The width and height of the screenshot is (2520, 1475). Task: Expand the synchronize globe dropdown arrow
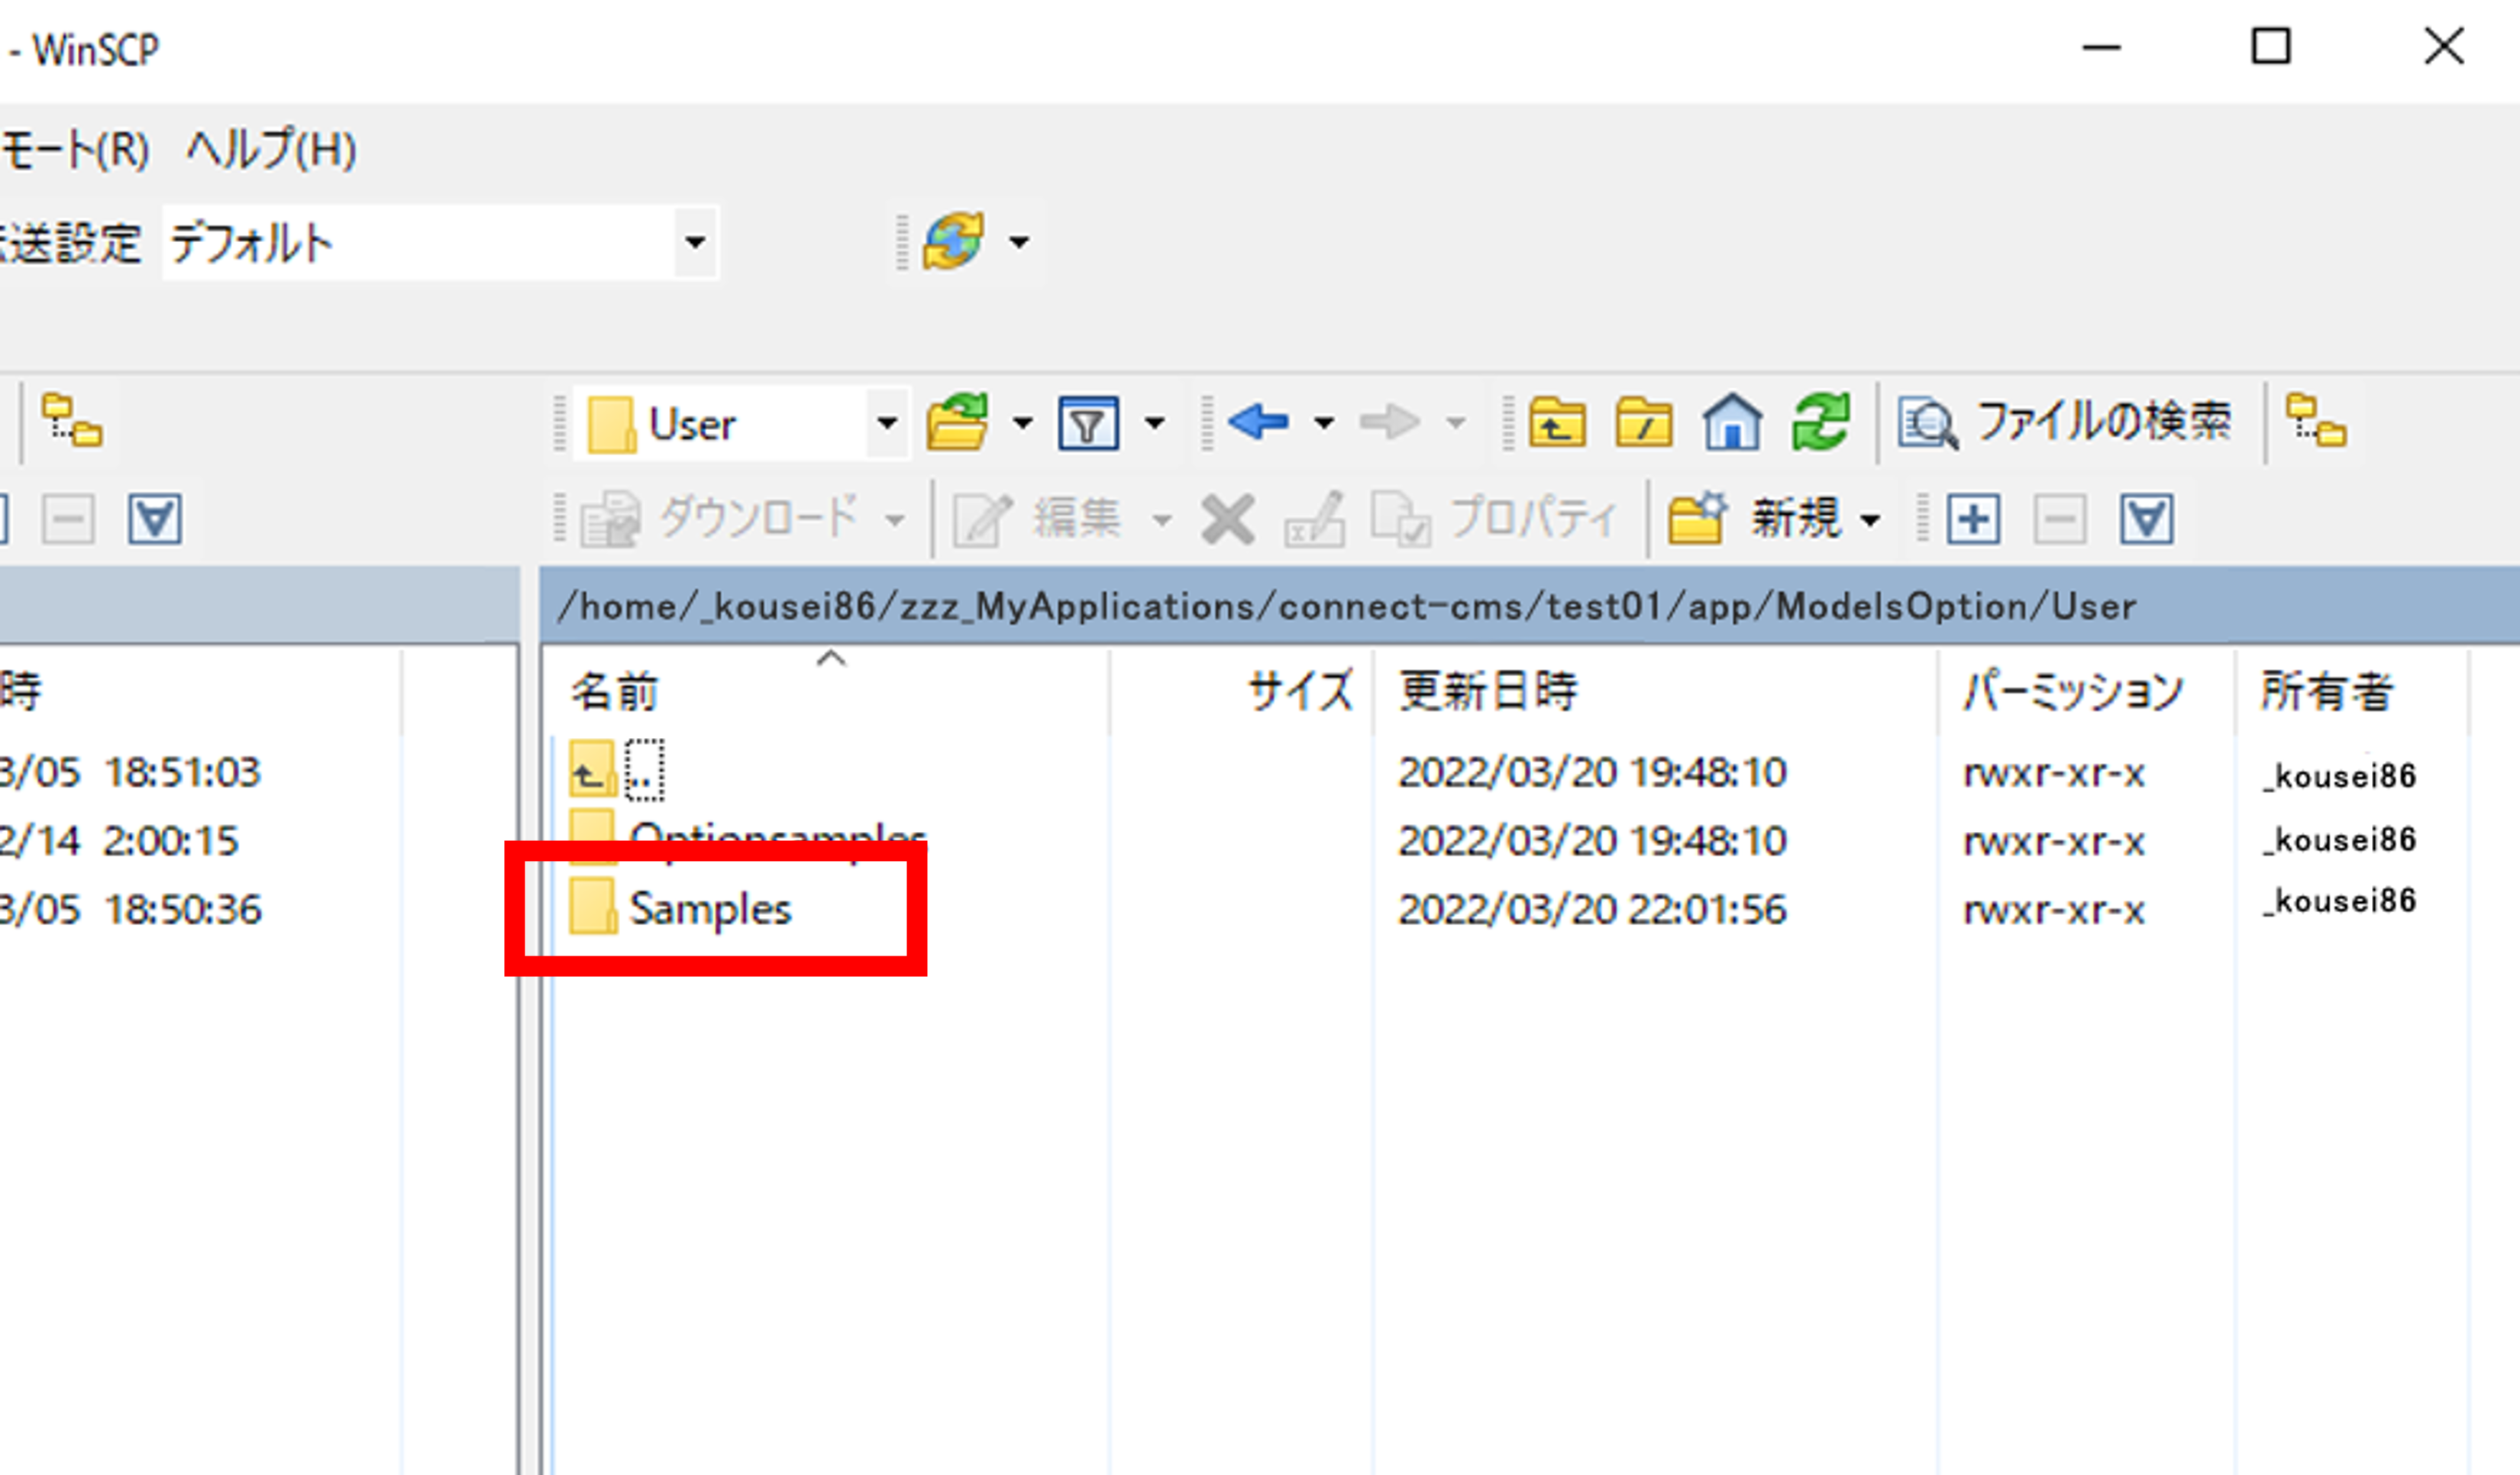point(1019,242)
